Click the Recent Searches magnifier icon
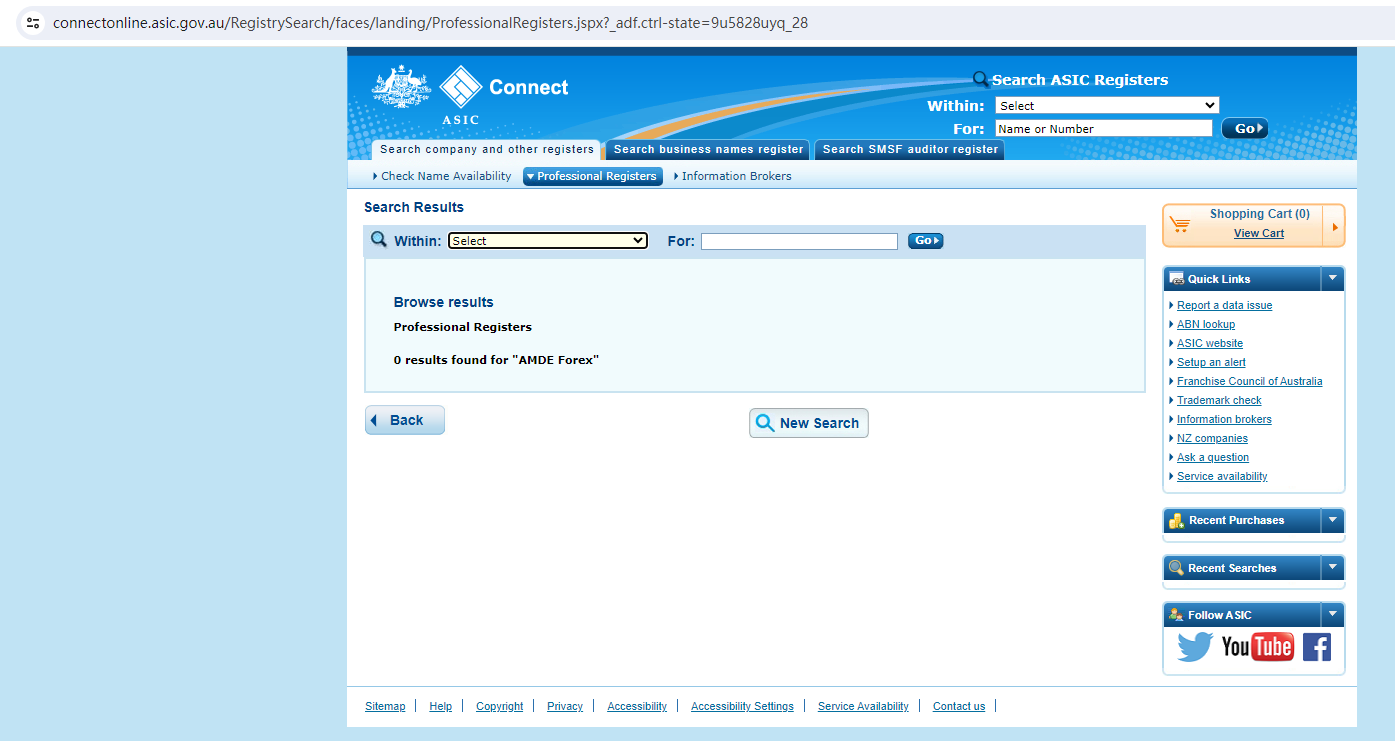The width and height of the screenshot is (1395, 741). (1176, 568)
